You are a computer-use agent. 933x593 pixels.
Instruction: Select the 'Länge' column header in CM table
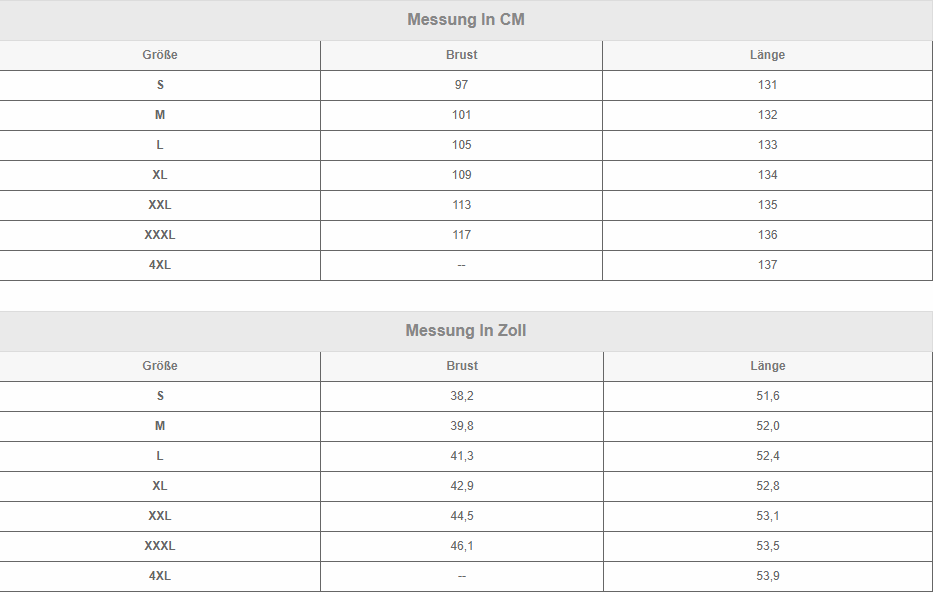tap(767, 55)
